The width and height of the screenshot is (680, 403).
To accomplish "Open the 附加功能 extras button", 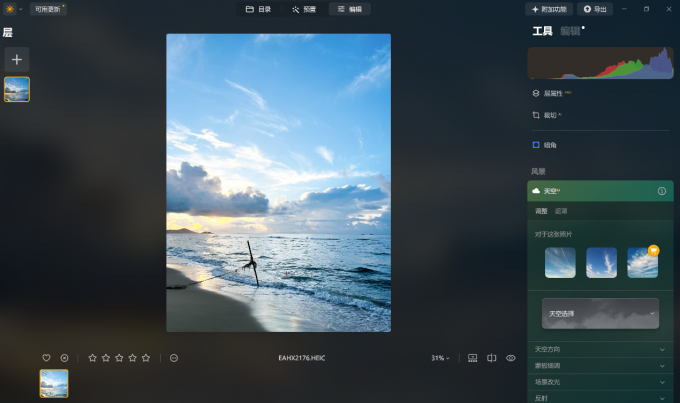I will point(549,9).
